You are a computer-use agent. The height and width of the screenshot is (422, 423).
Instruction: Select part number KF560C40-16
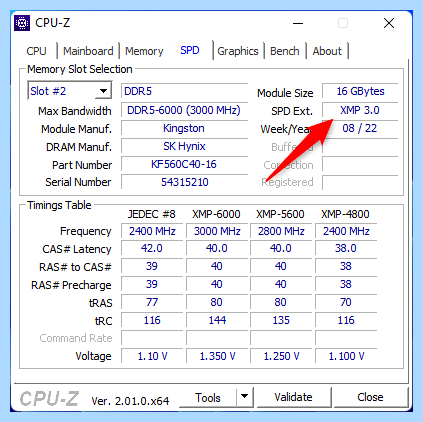[x=184, y=164]
